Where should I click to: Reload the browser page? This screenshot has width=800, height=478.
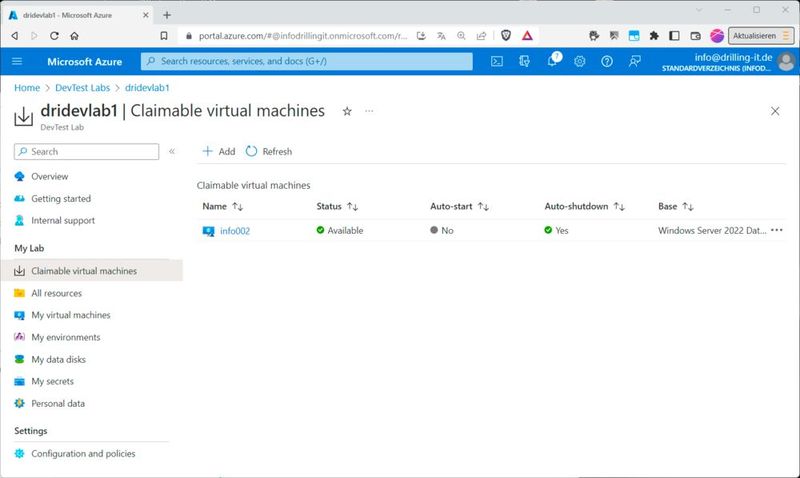pyautogui.click(x=54, y=36)
